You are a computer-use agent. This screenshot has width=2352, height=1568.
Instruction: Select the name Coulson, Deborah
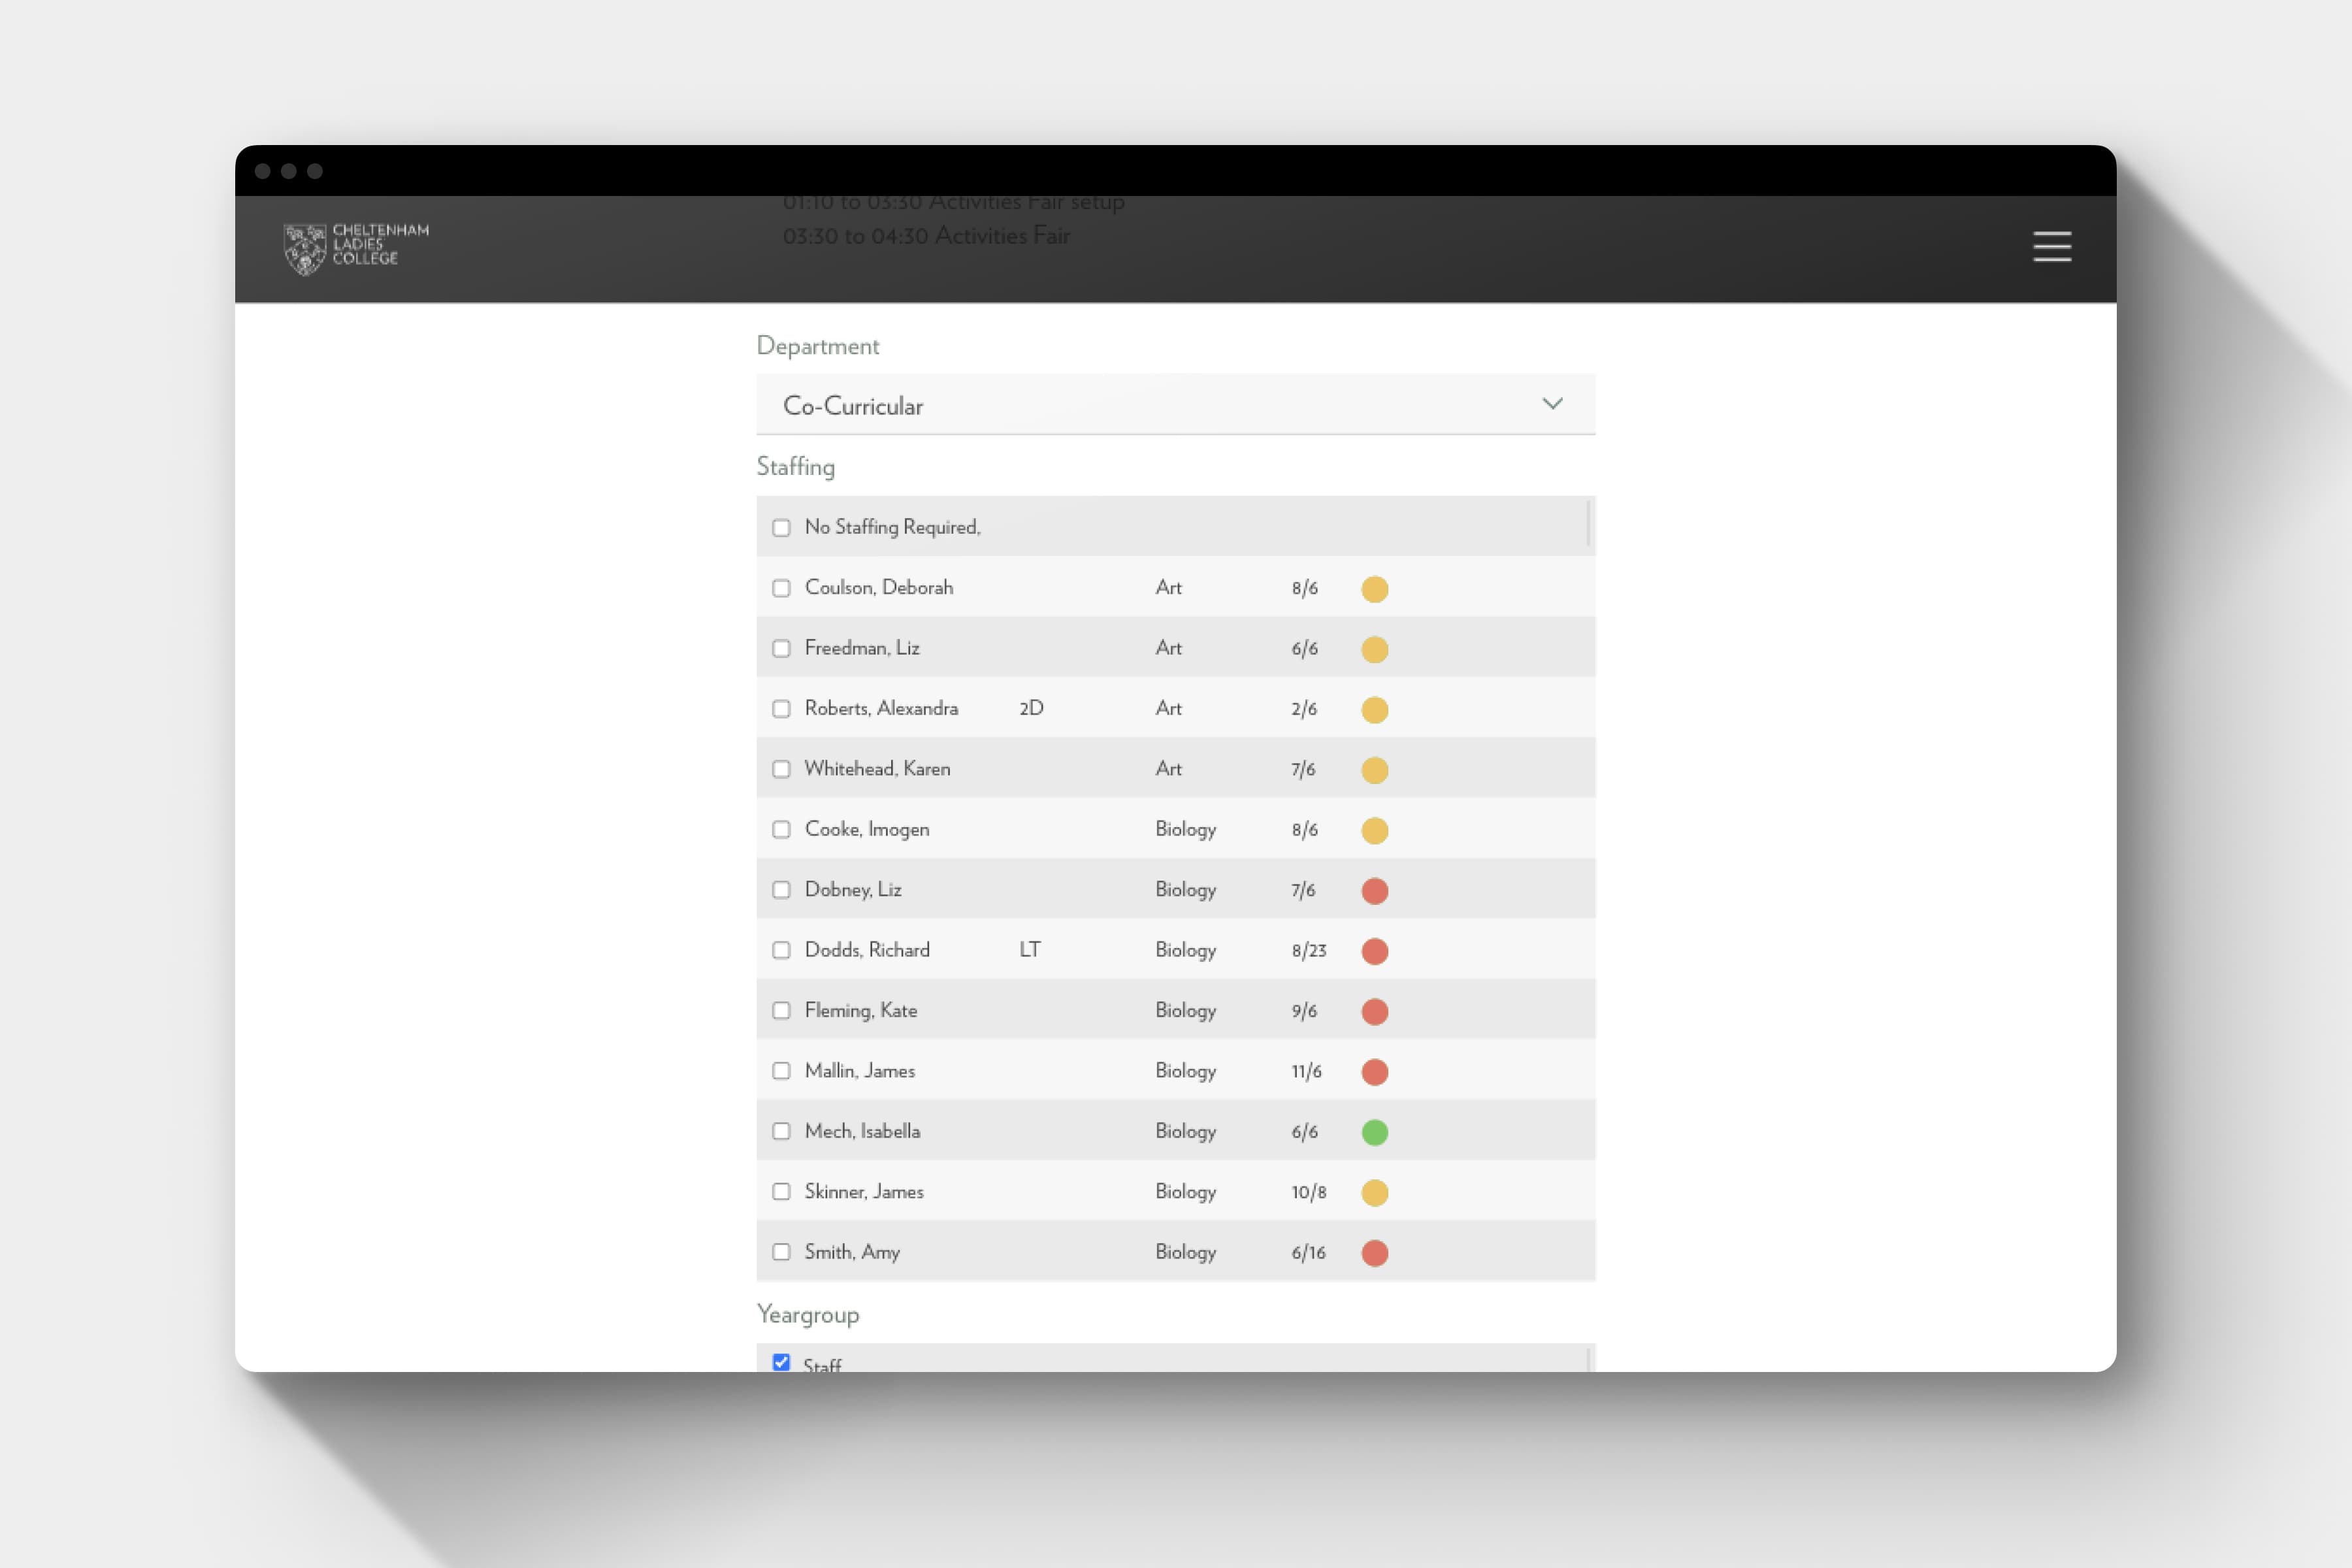pos(878,588)
